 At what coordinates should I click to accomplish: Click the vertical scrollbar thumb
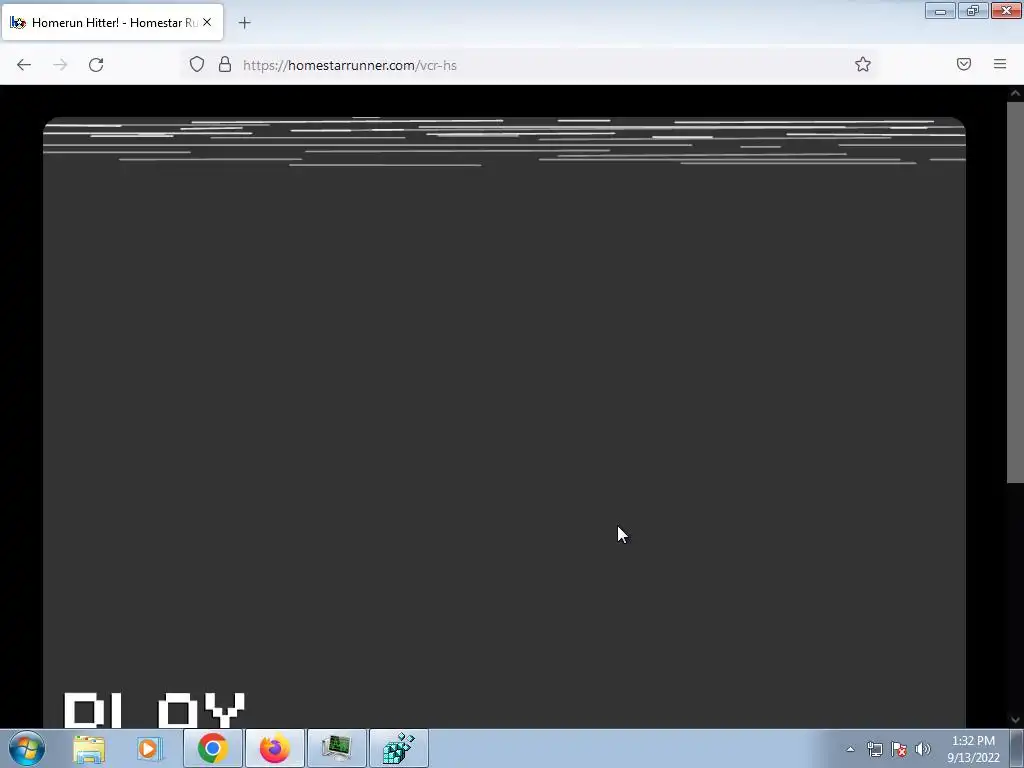pyautogui.click(x=1015, y=292)
